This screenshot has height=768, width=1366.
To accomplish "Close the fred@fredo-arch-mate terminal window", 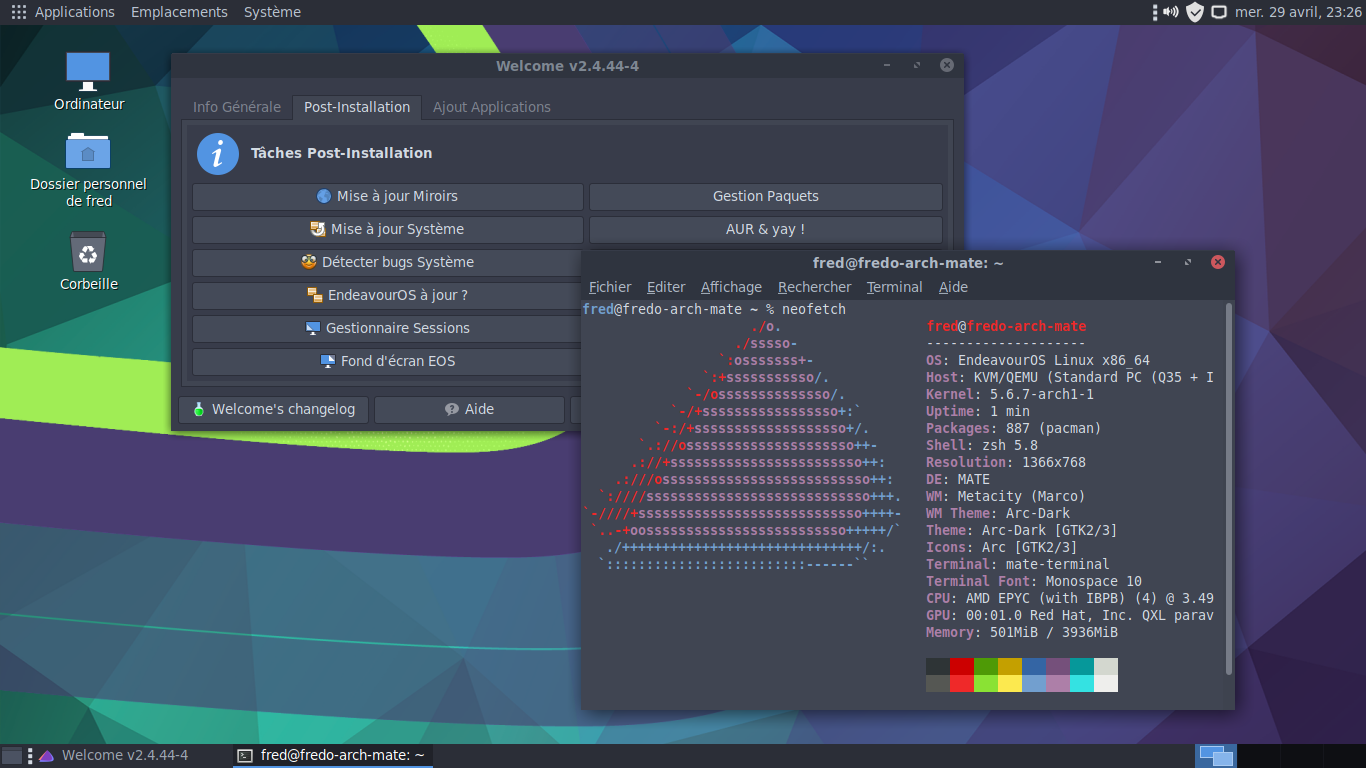I will pyautogui.click(x=1218, y=262).
